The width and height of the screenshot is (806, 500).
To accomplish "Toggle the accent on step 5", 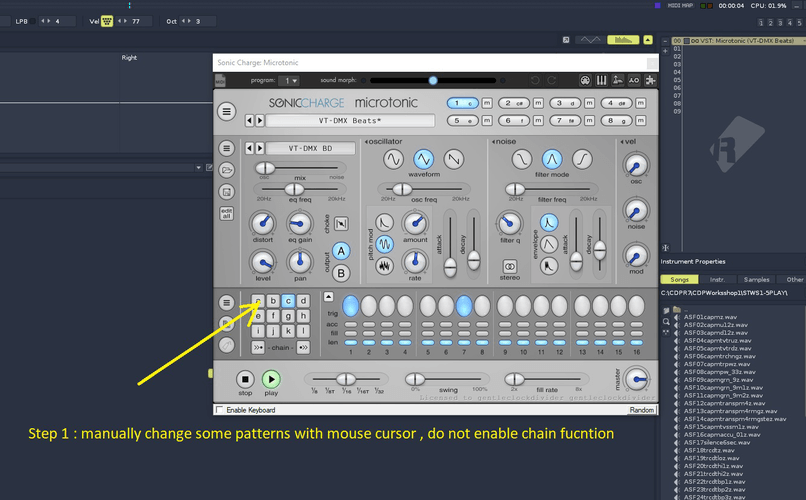I will pyautogui.click(x=428, y=324).
